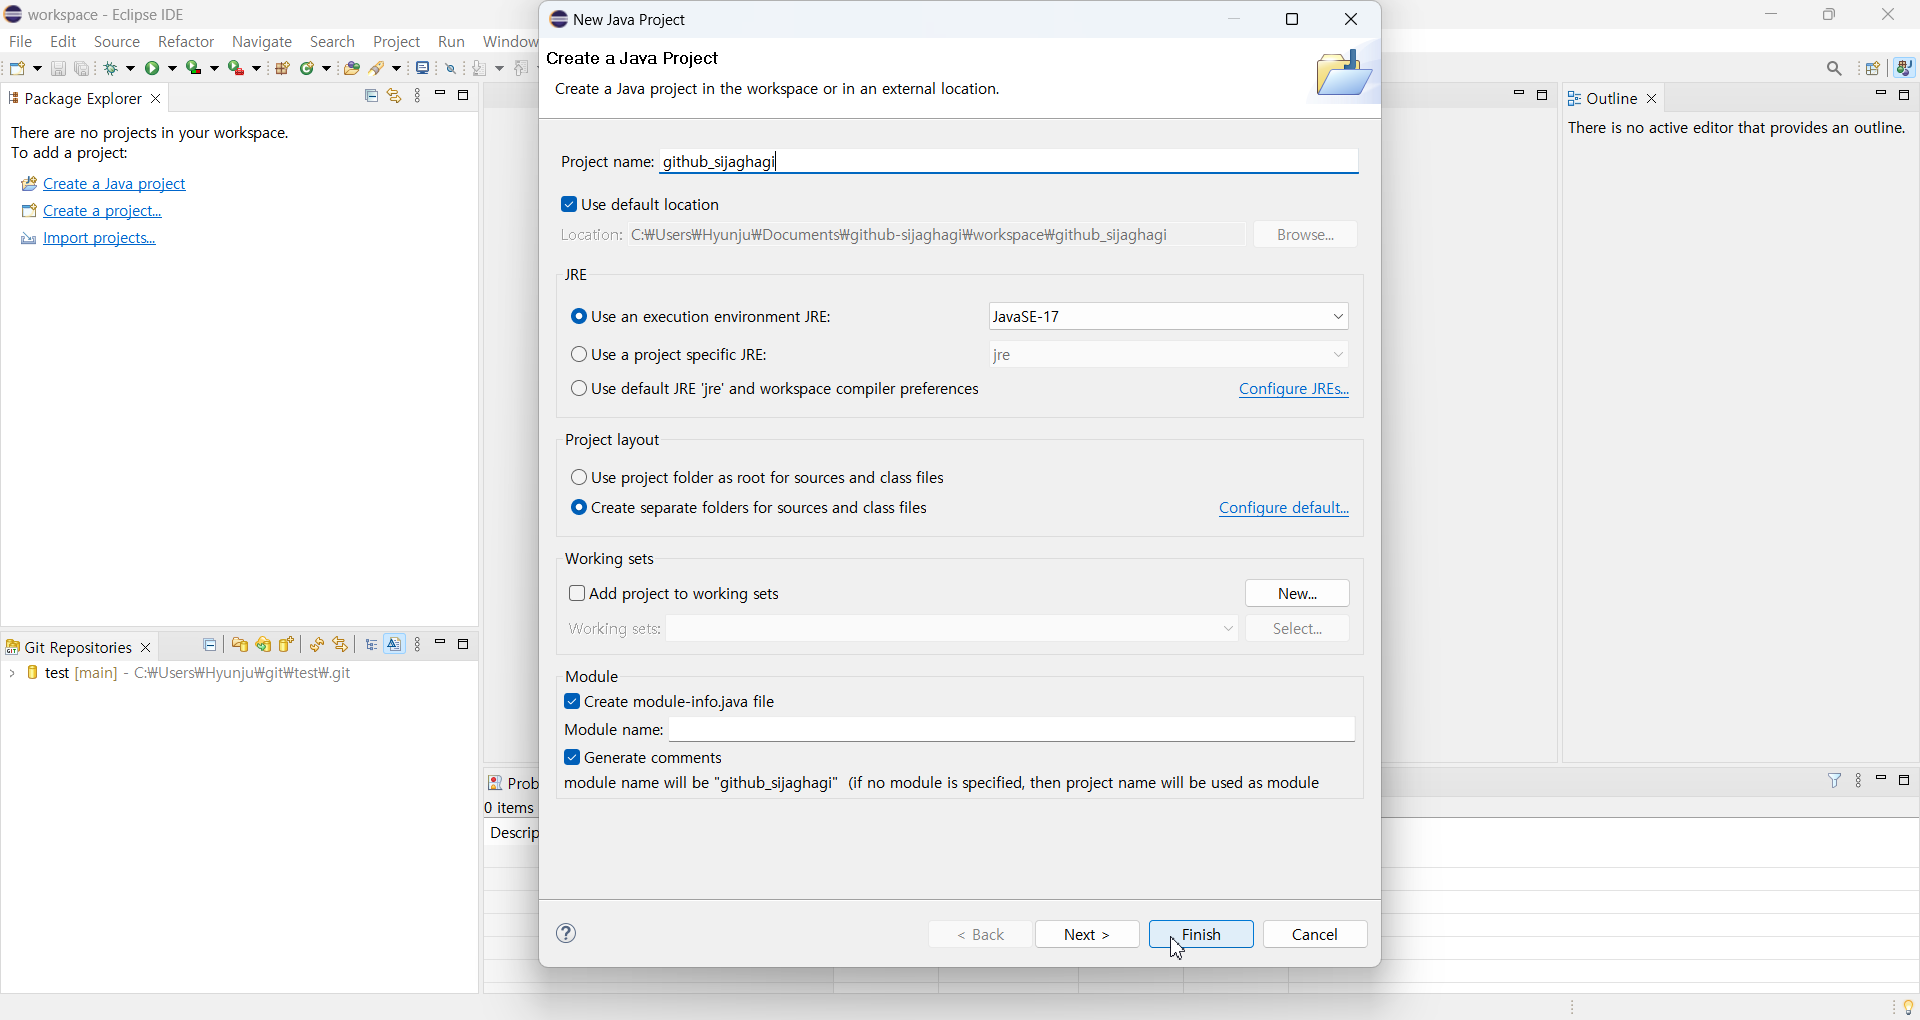Click the New Java Package icon
The height and width of the screenshot is (1020, 1920).
pos(283,69)
